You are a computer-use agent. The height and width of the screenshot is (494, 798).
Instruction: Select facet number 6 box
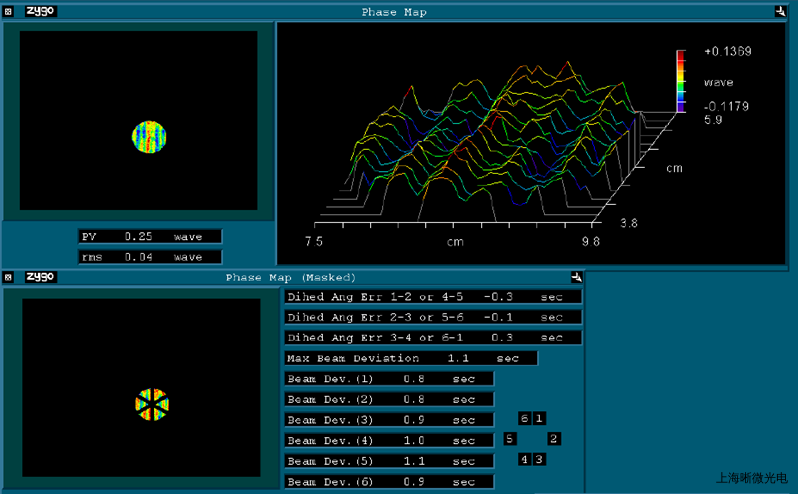tap(524, 418)
